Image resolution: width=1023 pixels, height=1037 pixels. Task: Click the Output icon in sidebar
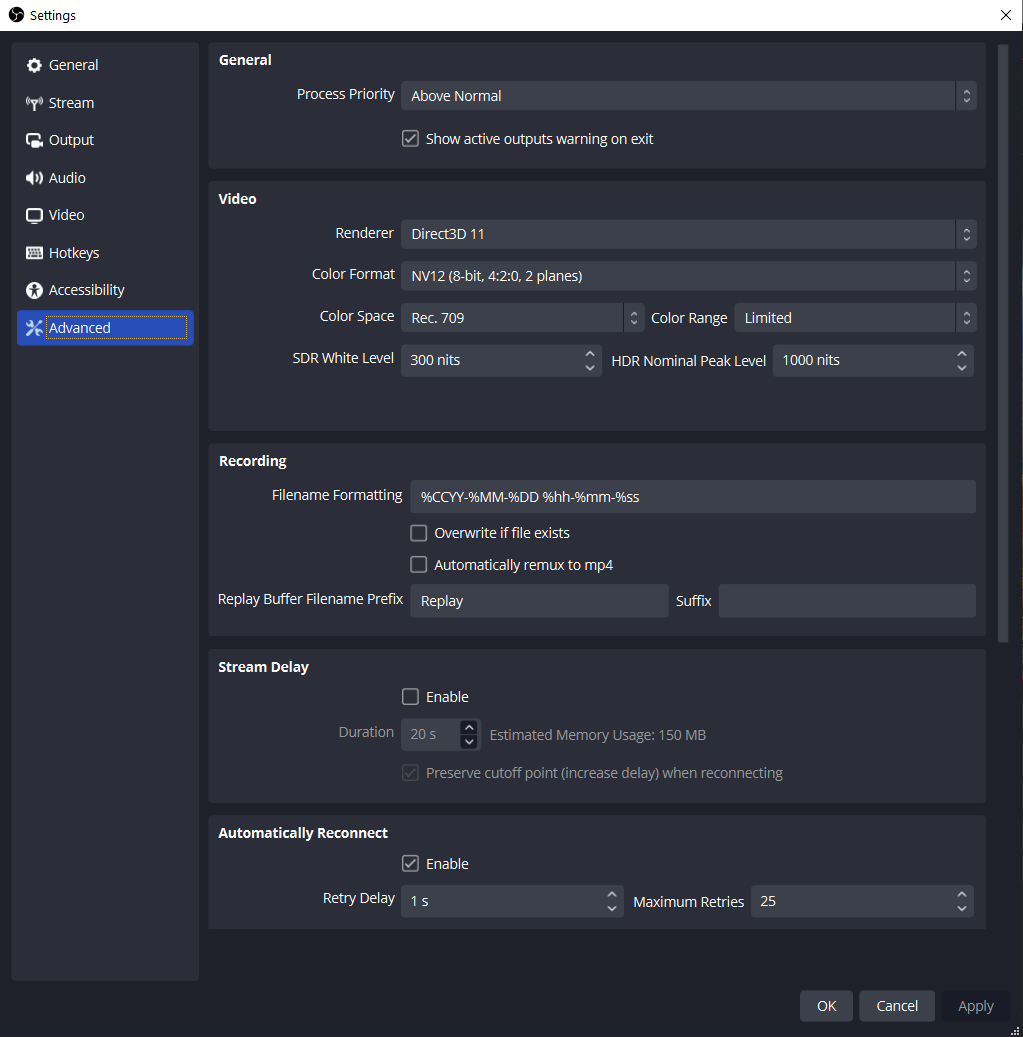click(x=34, y=140)
